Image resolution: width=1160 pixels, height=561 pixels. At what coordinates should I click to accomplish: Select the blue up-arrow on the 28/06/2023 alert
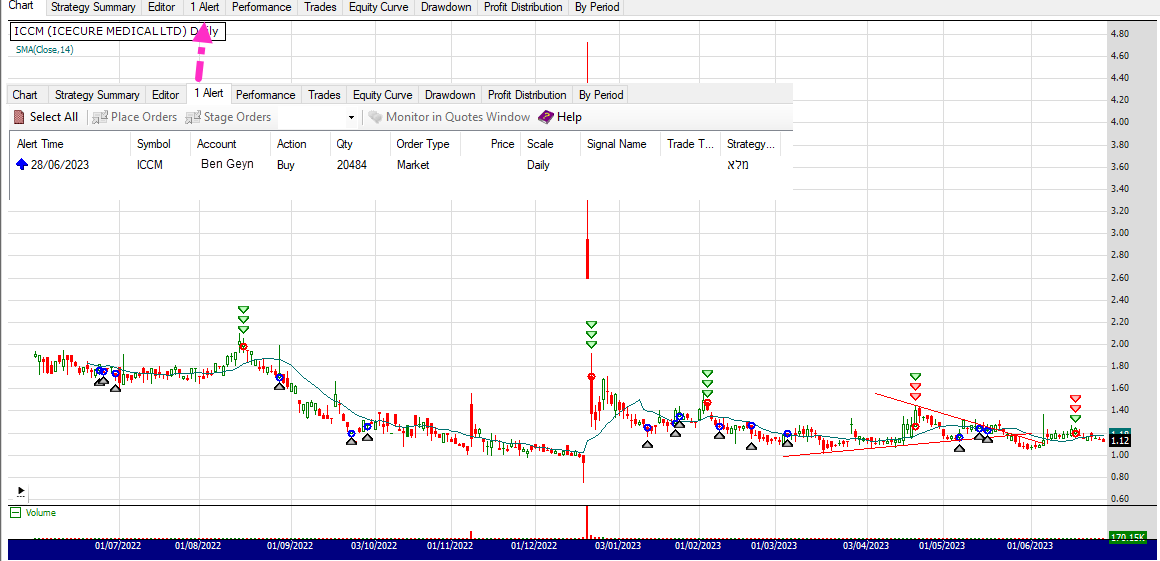[22, 165]
